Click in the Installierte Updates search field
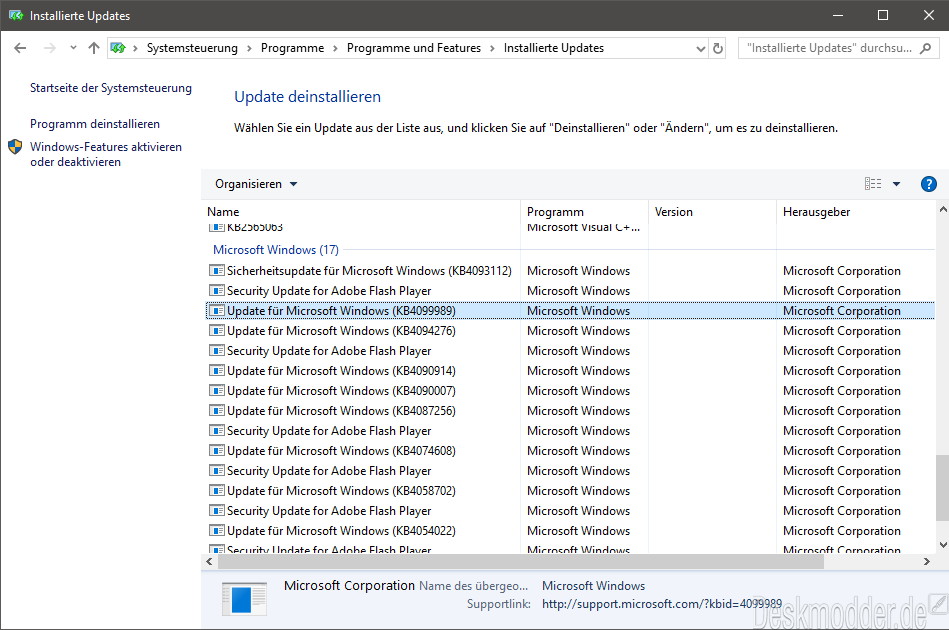The width and height of the screenshot is (949, 630). [829, 48]
